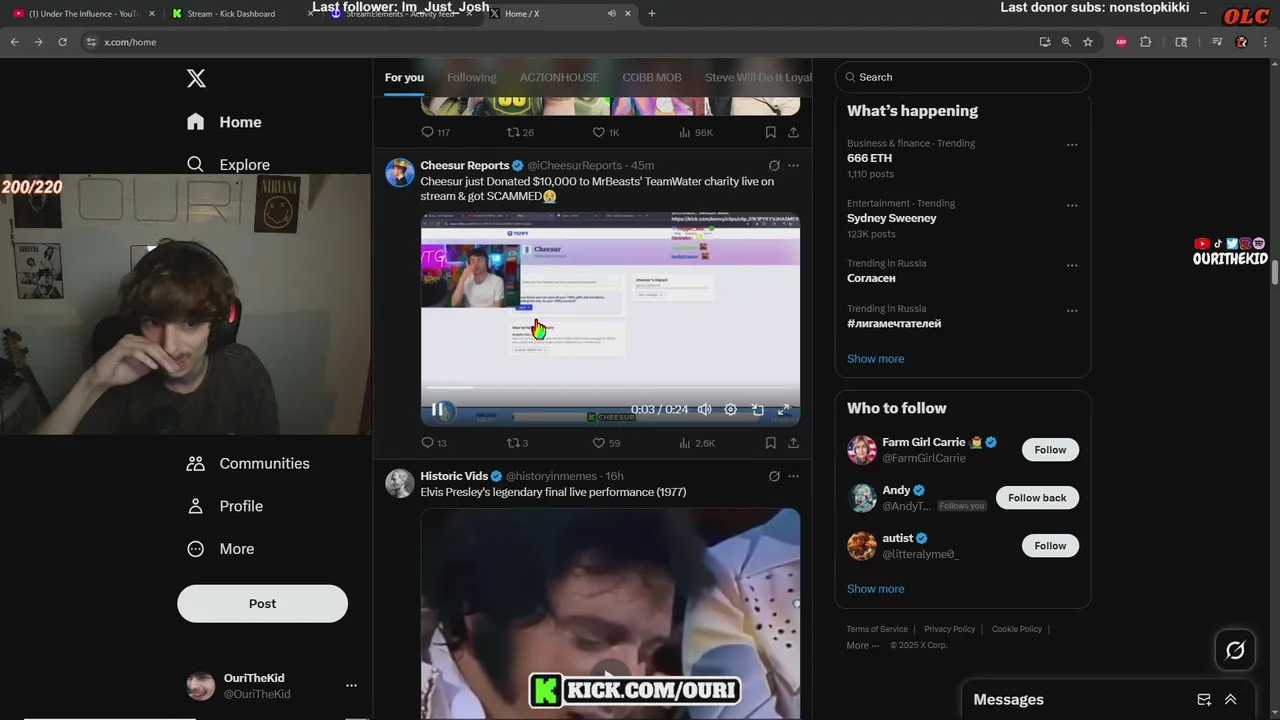Open more options on Cheesur Reports post
This screenshot has width=1280, height=720.
pyautogui.click(x=794, y=166)
